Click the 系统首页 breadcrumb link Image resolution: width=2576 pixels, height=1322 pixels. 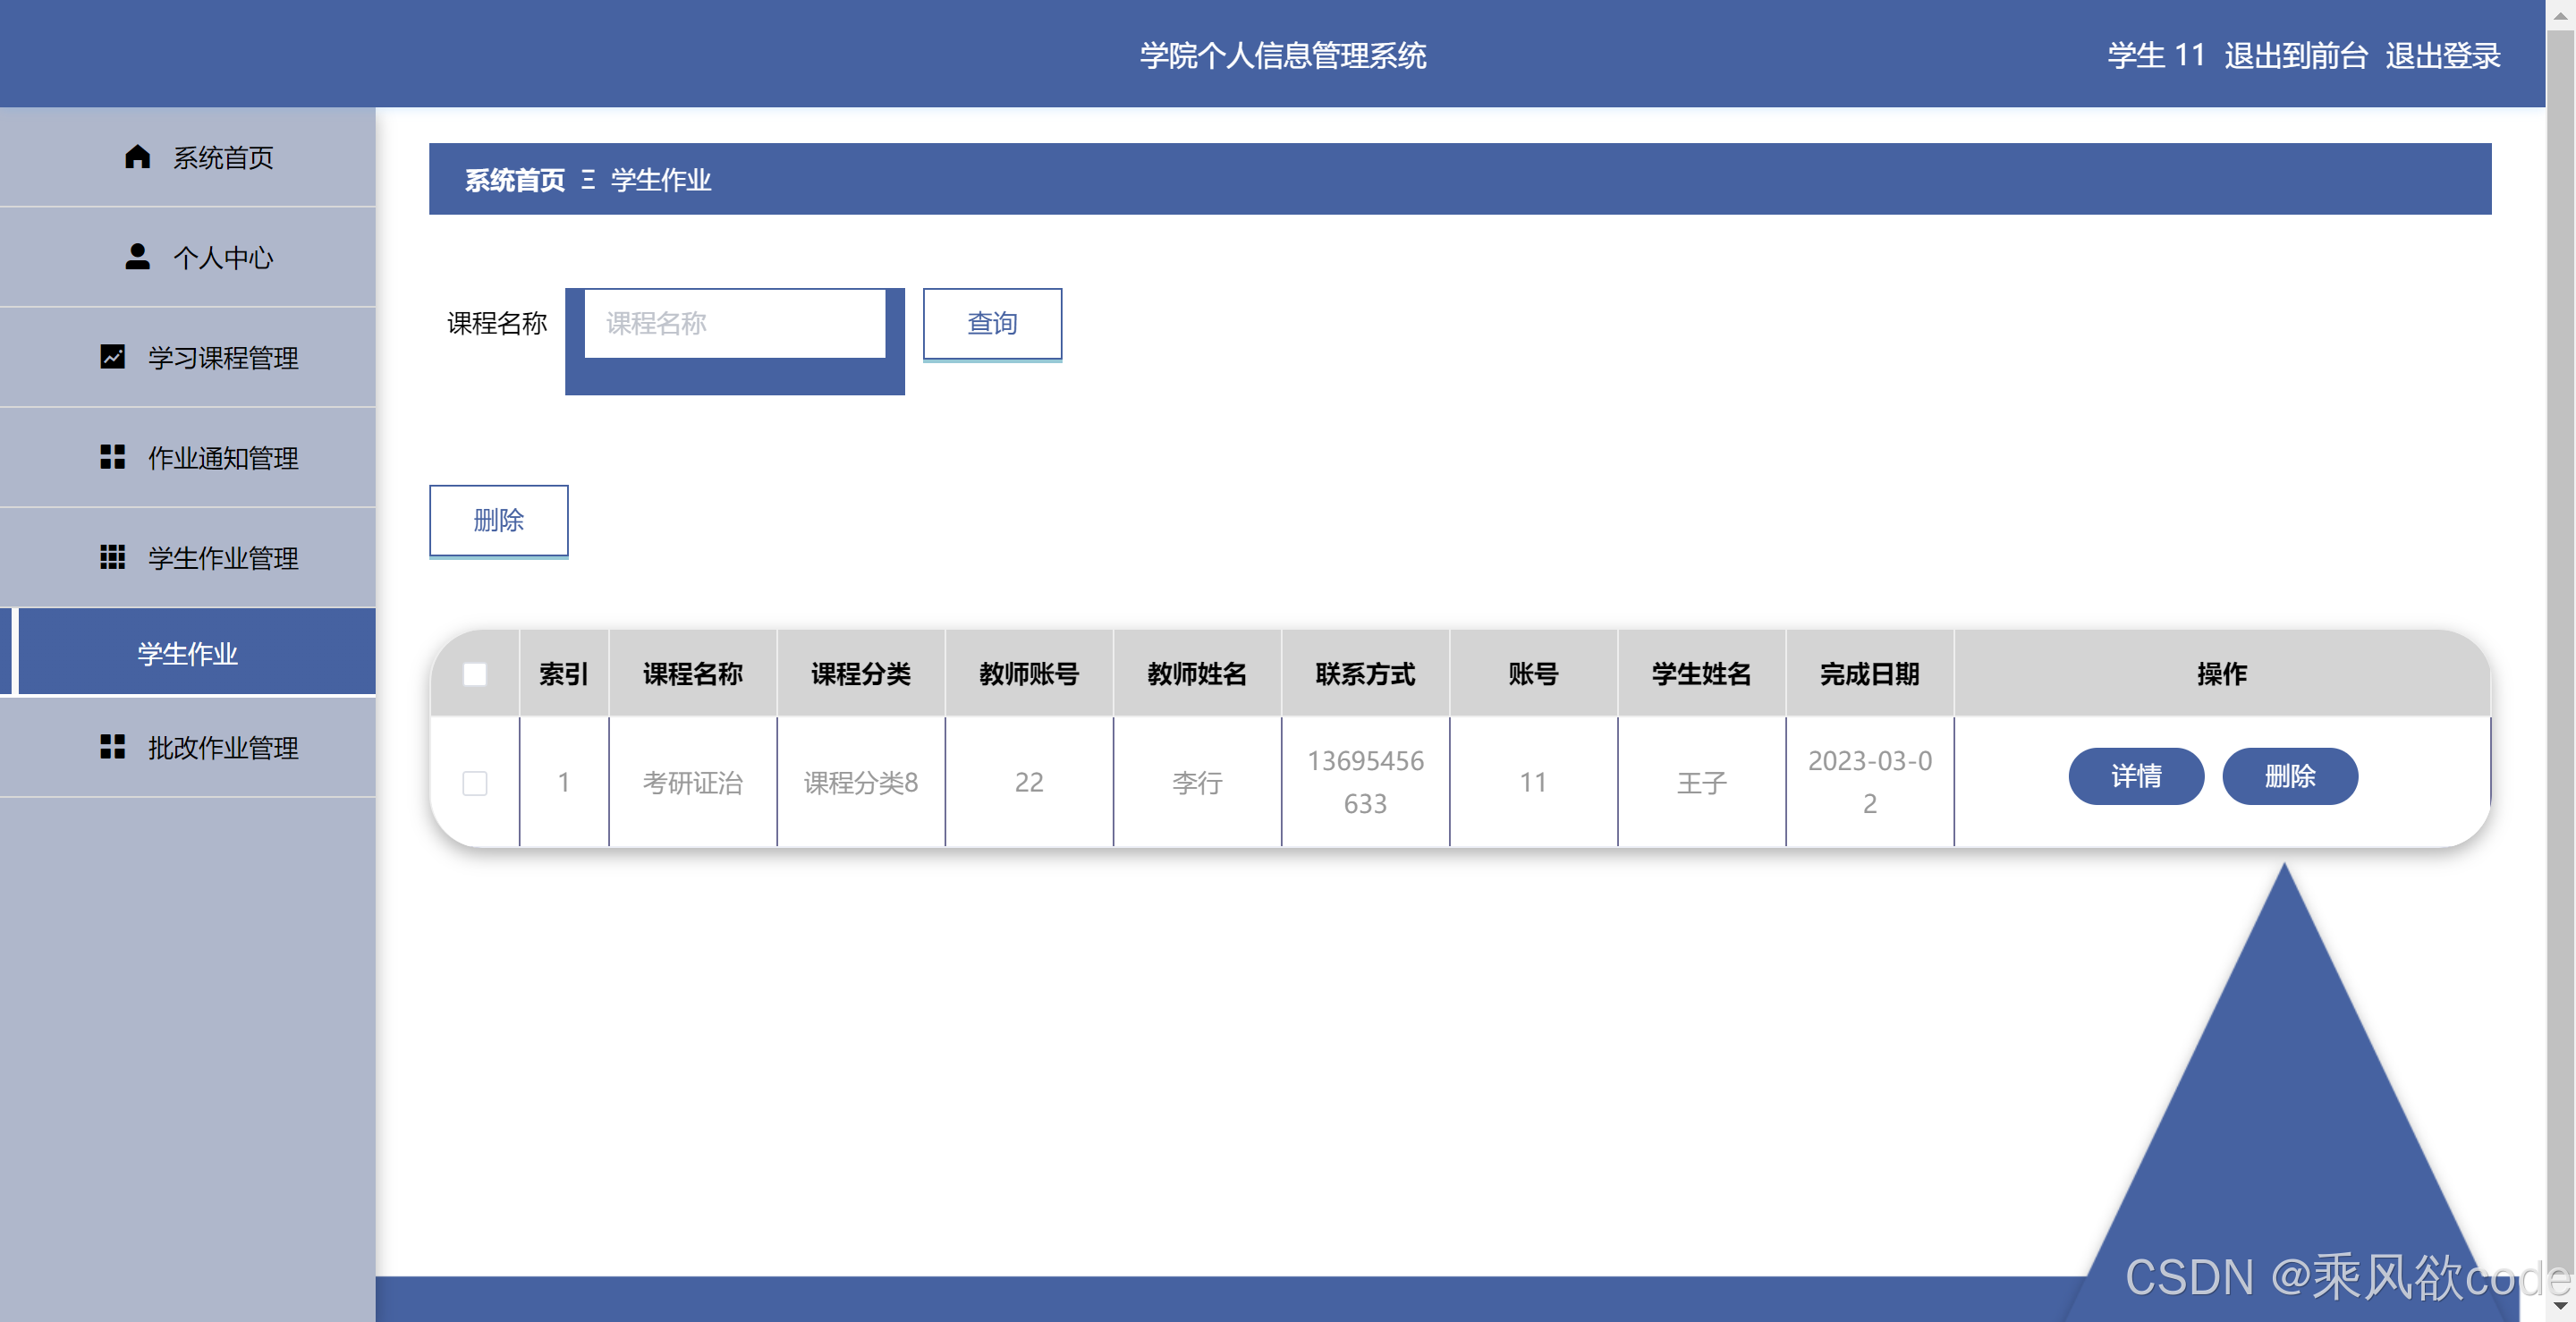pyautogui.click(x=514, y=180)
